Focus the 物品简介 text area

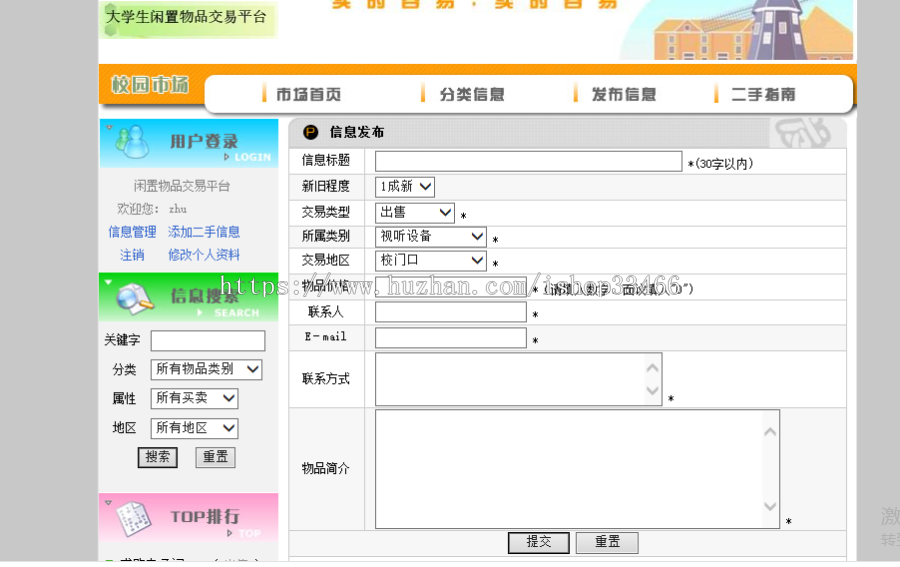[577, 469]
